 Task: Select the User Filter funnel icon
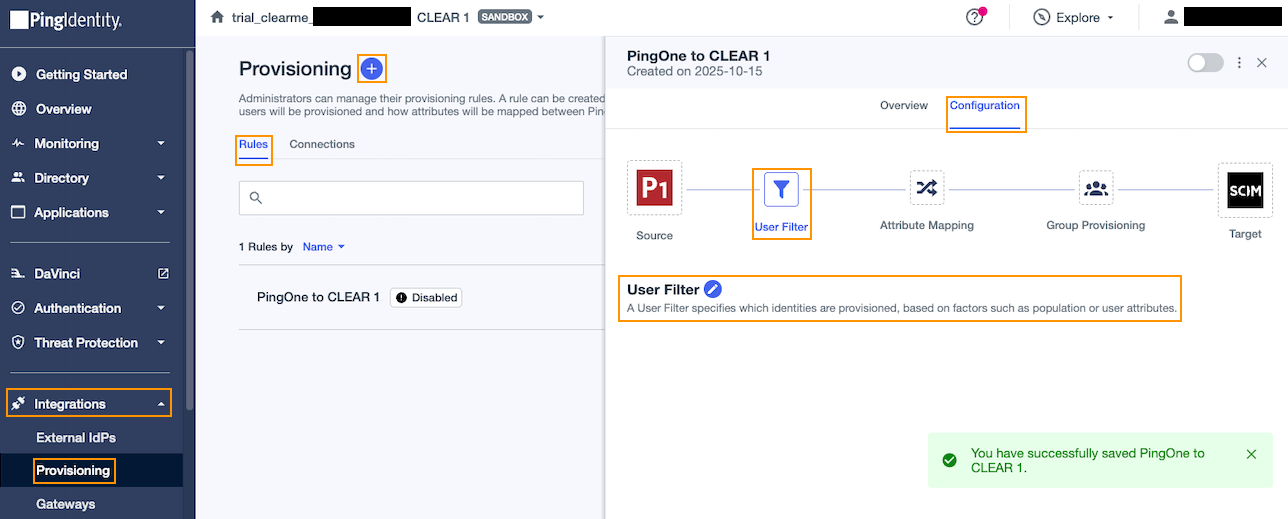(x=781, y=188)
